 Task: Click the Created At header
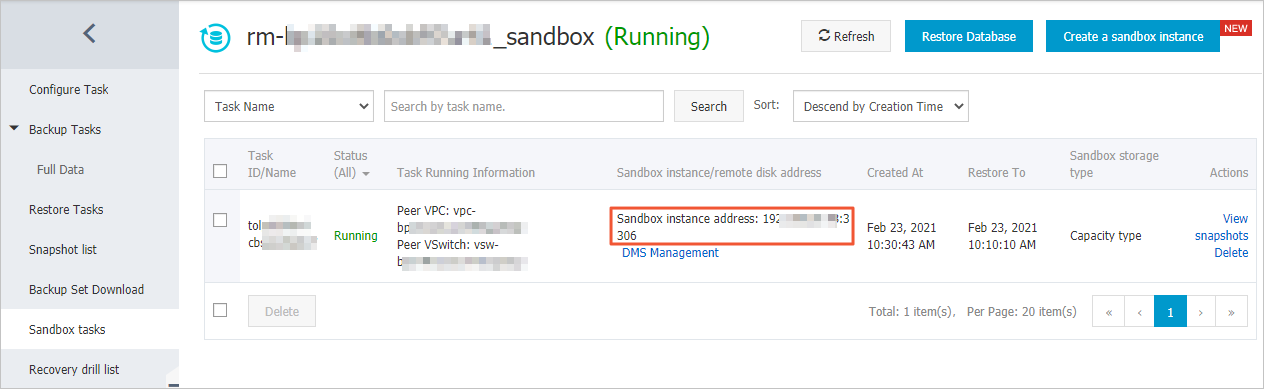tap(895, 172)
